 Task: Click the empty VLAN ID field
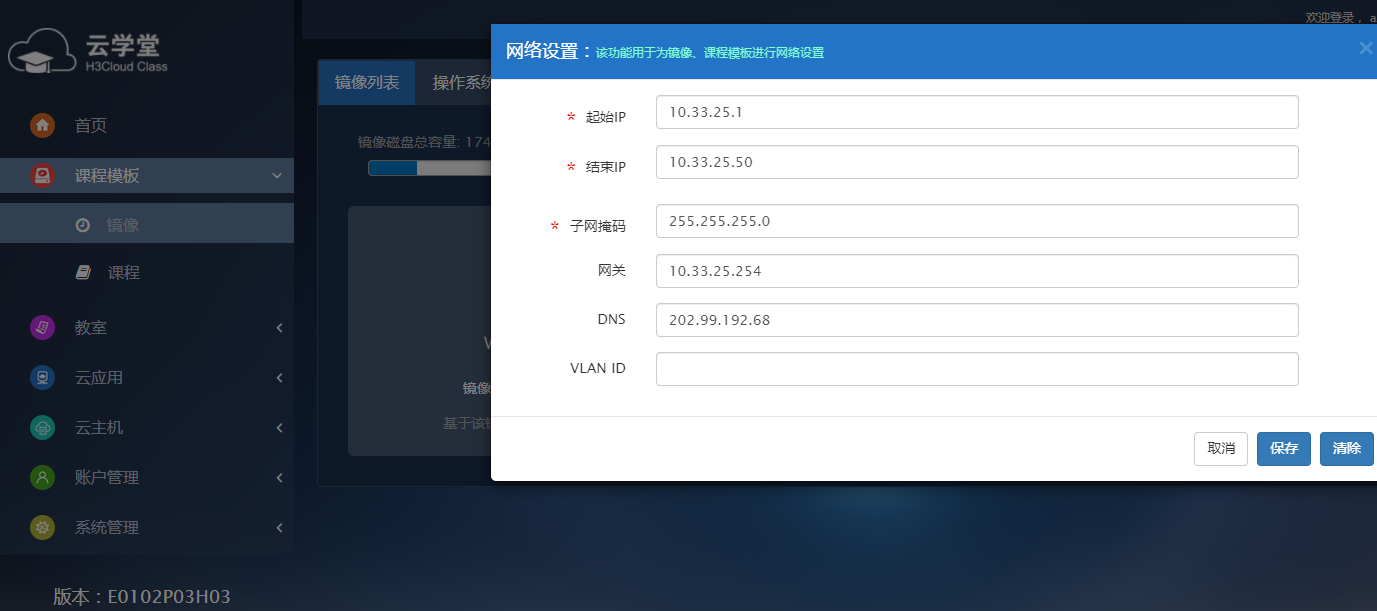977,369
